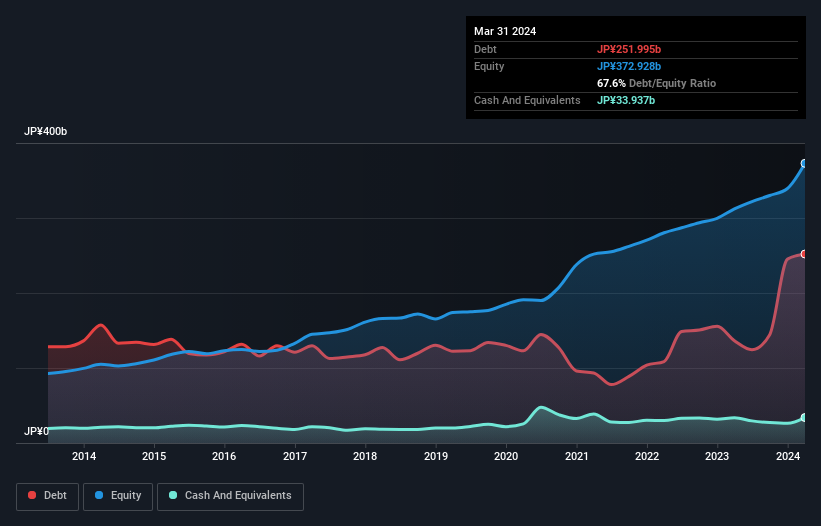Click the 2015 x-axis label
The image size is (821, 526).
coord(154,456)
